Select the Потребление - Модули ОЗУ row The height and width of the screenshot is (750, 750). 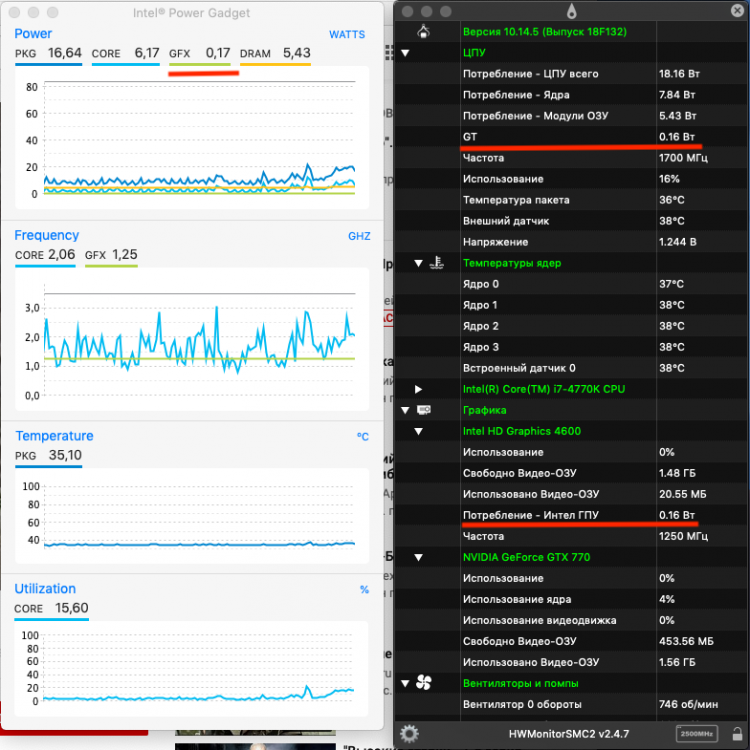[x=572, y=116]
